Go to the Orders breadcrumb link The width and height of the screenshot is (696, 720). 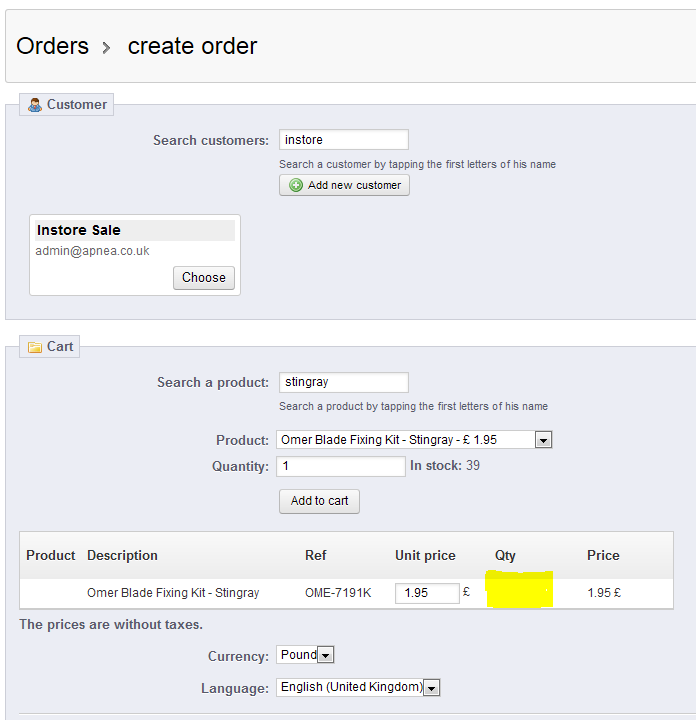(x=52, y=46)
